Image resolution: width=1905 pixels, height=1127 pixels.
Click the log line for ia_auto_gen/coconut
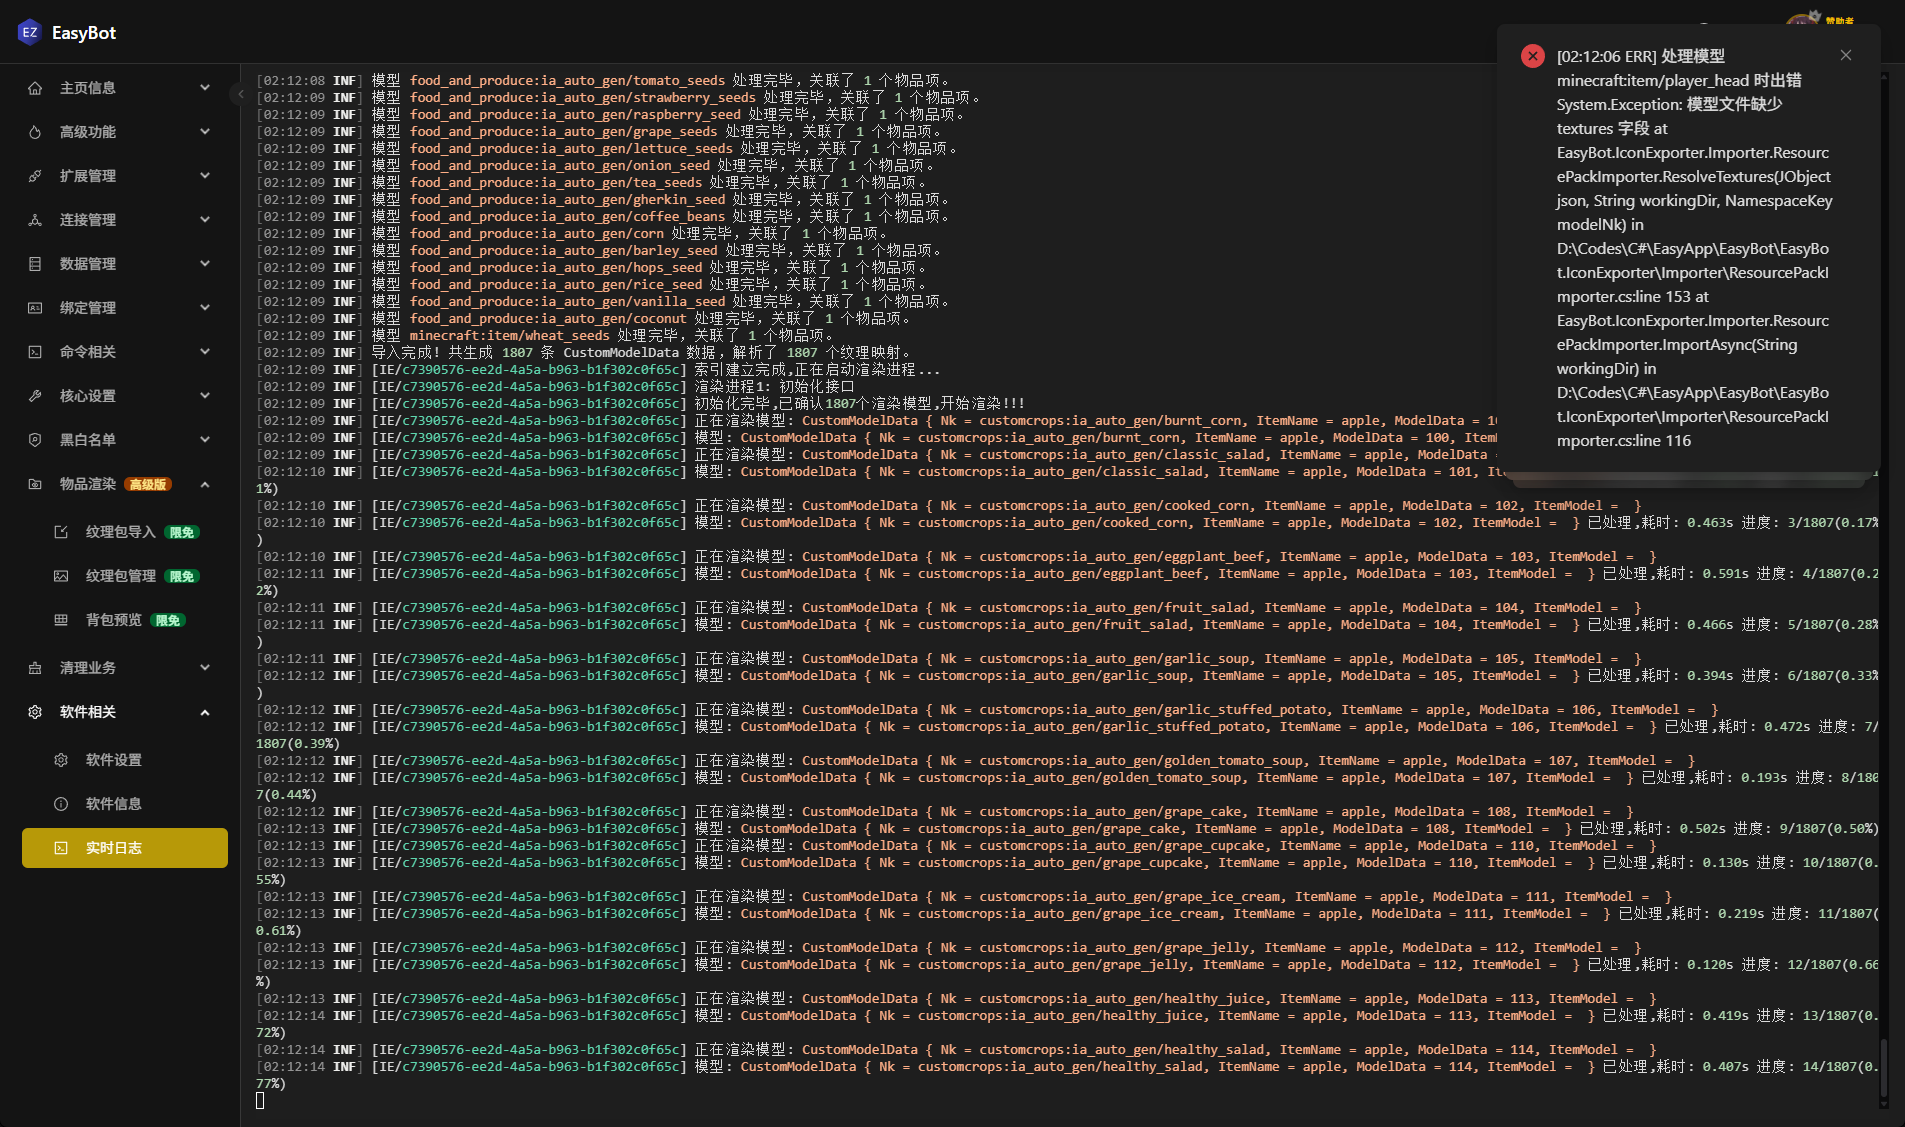click(x=584, y=319)
